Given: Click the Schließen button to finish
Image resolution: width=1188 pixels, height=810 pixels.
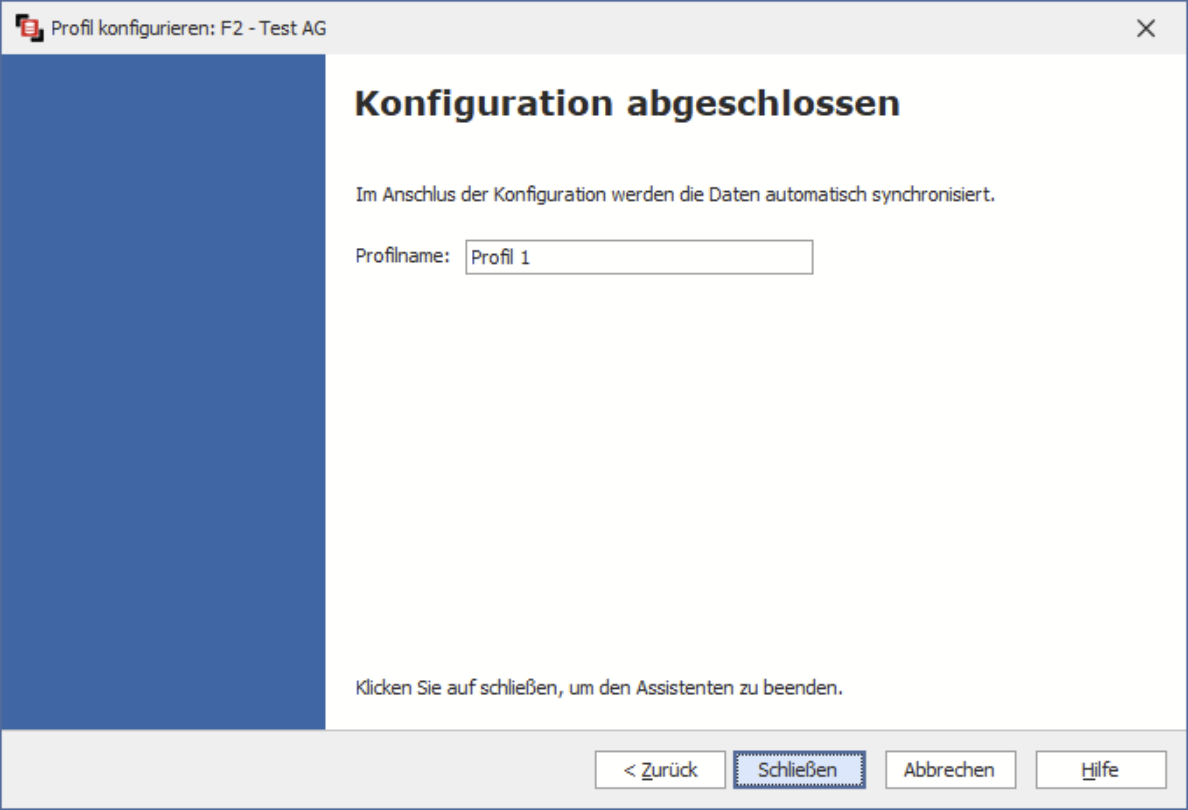Looking at the screenshot, I should point(797,770).
